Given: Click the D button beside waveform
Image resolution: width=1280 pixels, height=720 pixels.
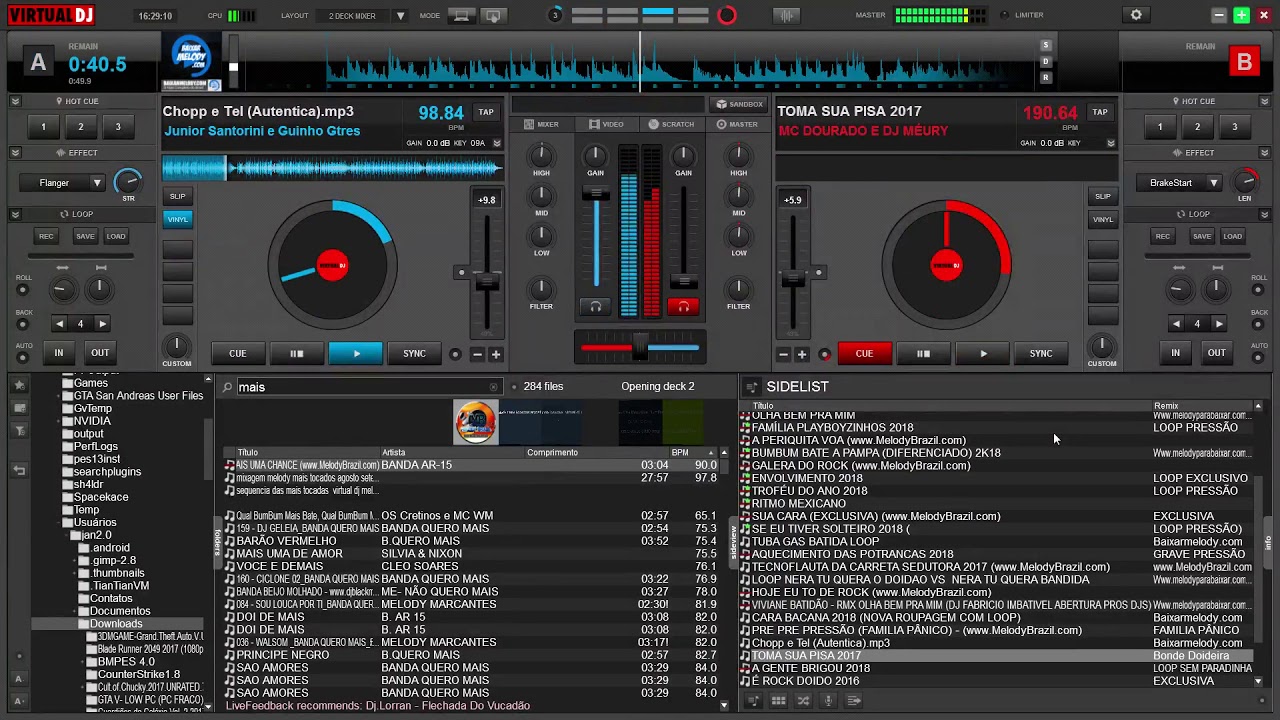Looking at the screenshot, I should pyautogui.click(x=1046, y=61).
